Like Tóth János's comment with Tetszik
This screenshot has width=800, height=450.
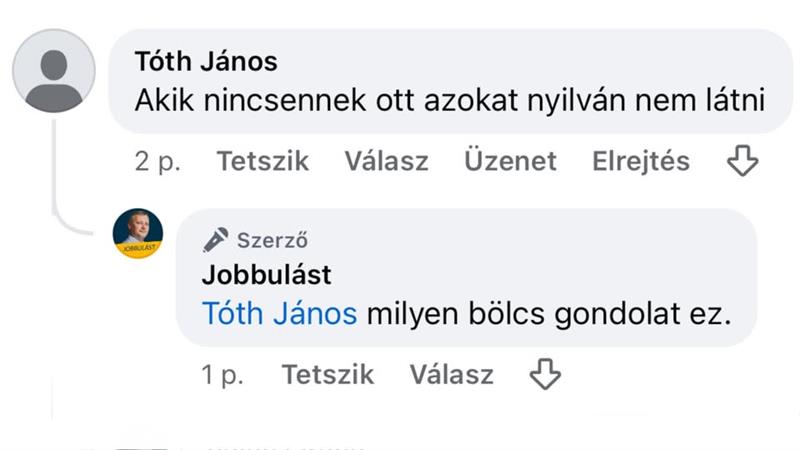click(263, 161)
